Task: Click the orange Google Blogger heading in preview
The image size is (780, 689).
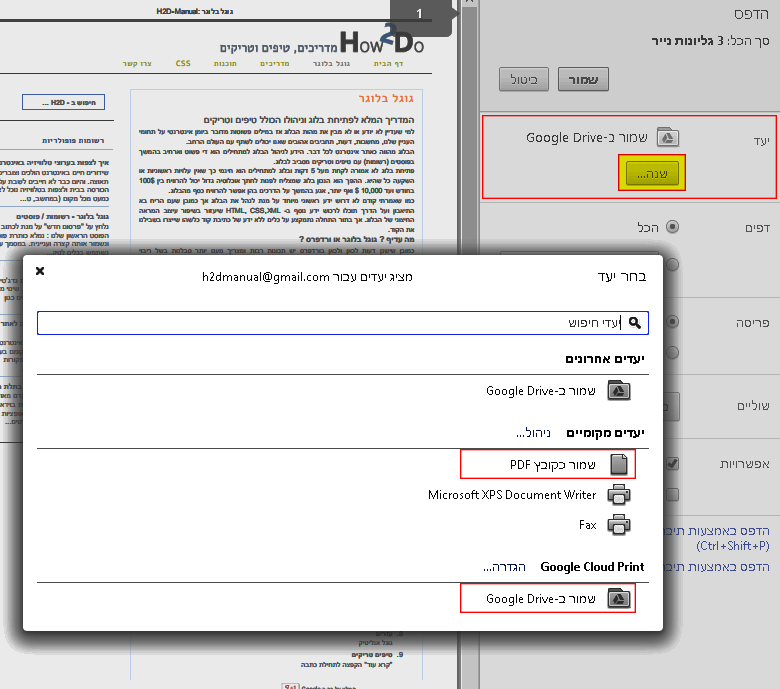Action: [386, 98]
